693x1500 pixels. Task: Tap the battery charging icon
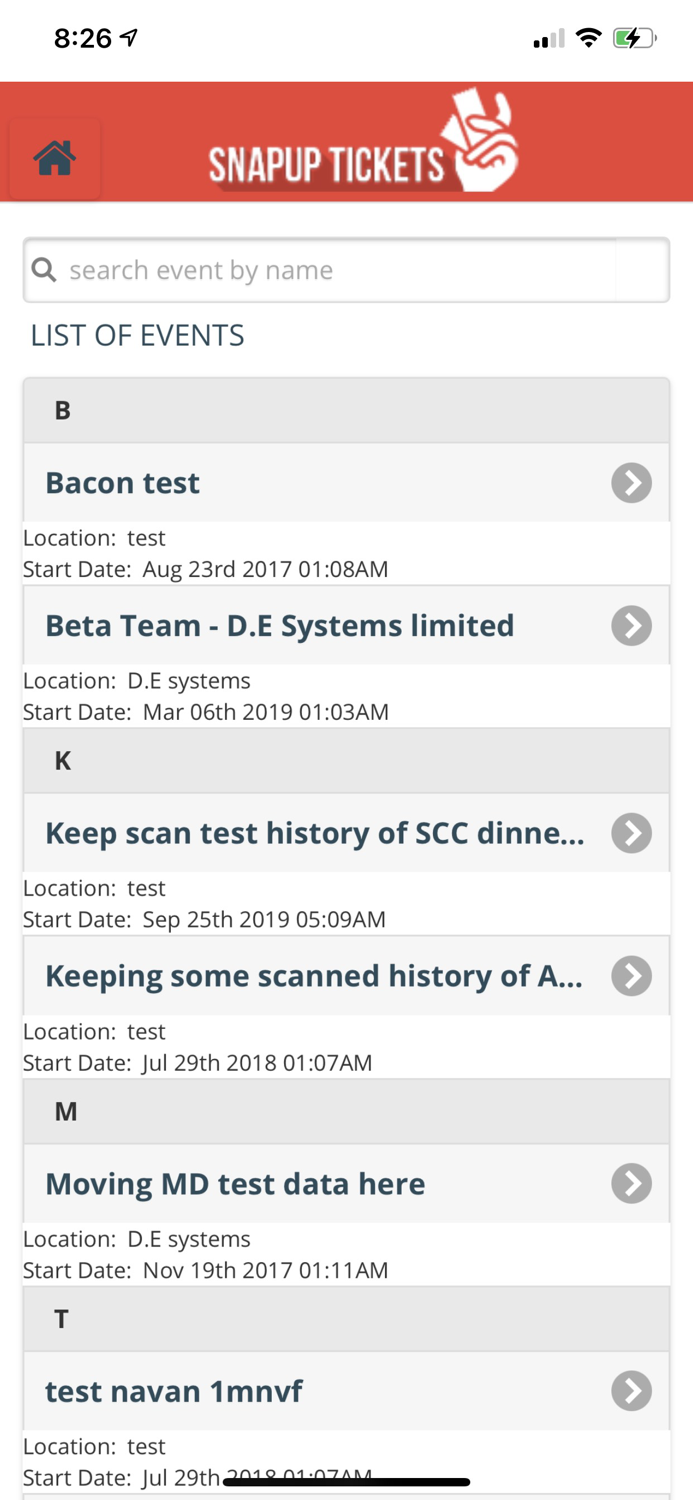[x=634, y=39]
